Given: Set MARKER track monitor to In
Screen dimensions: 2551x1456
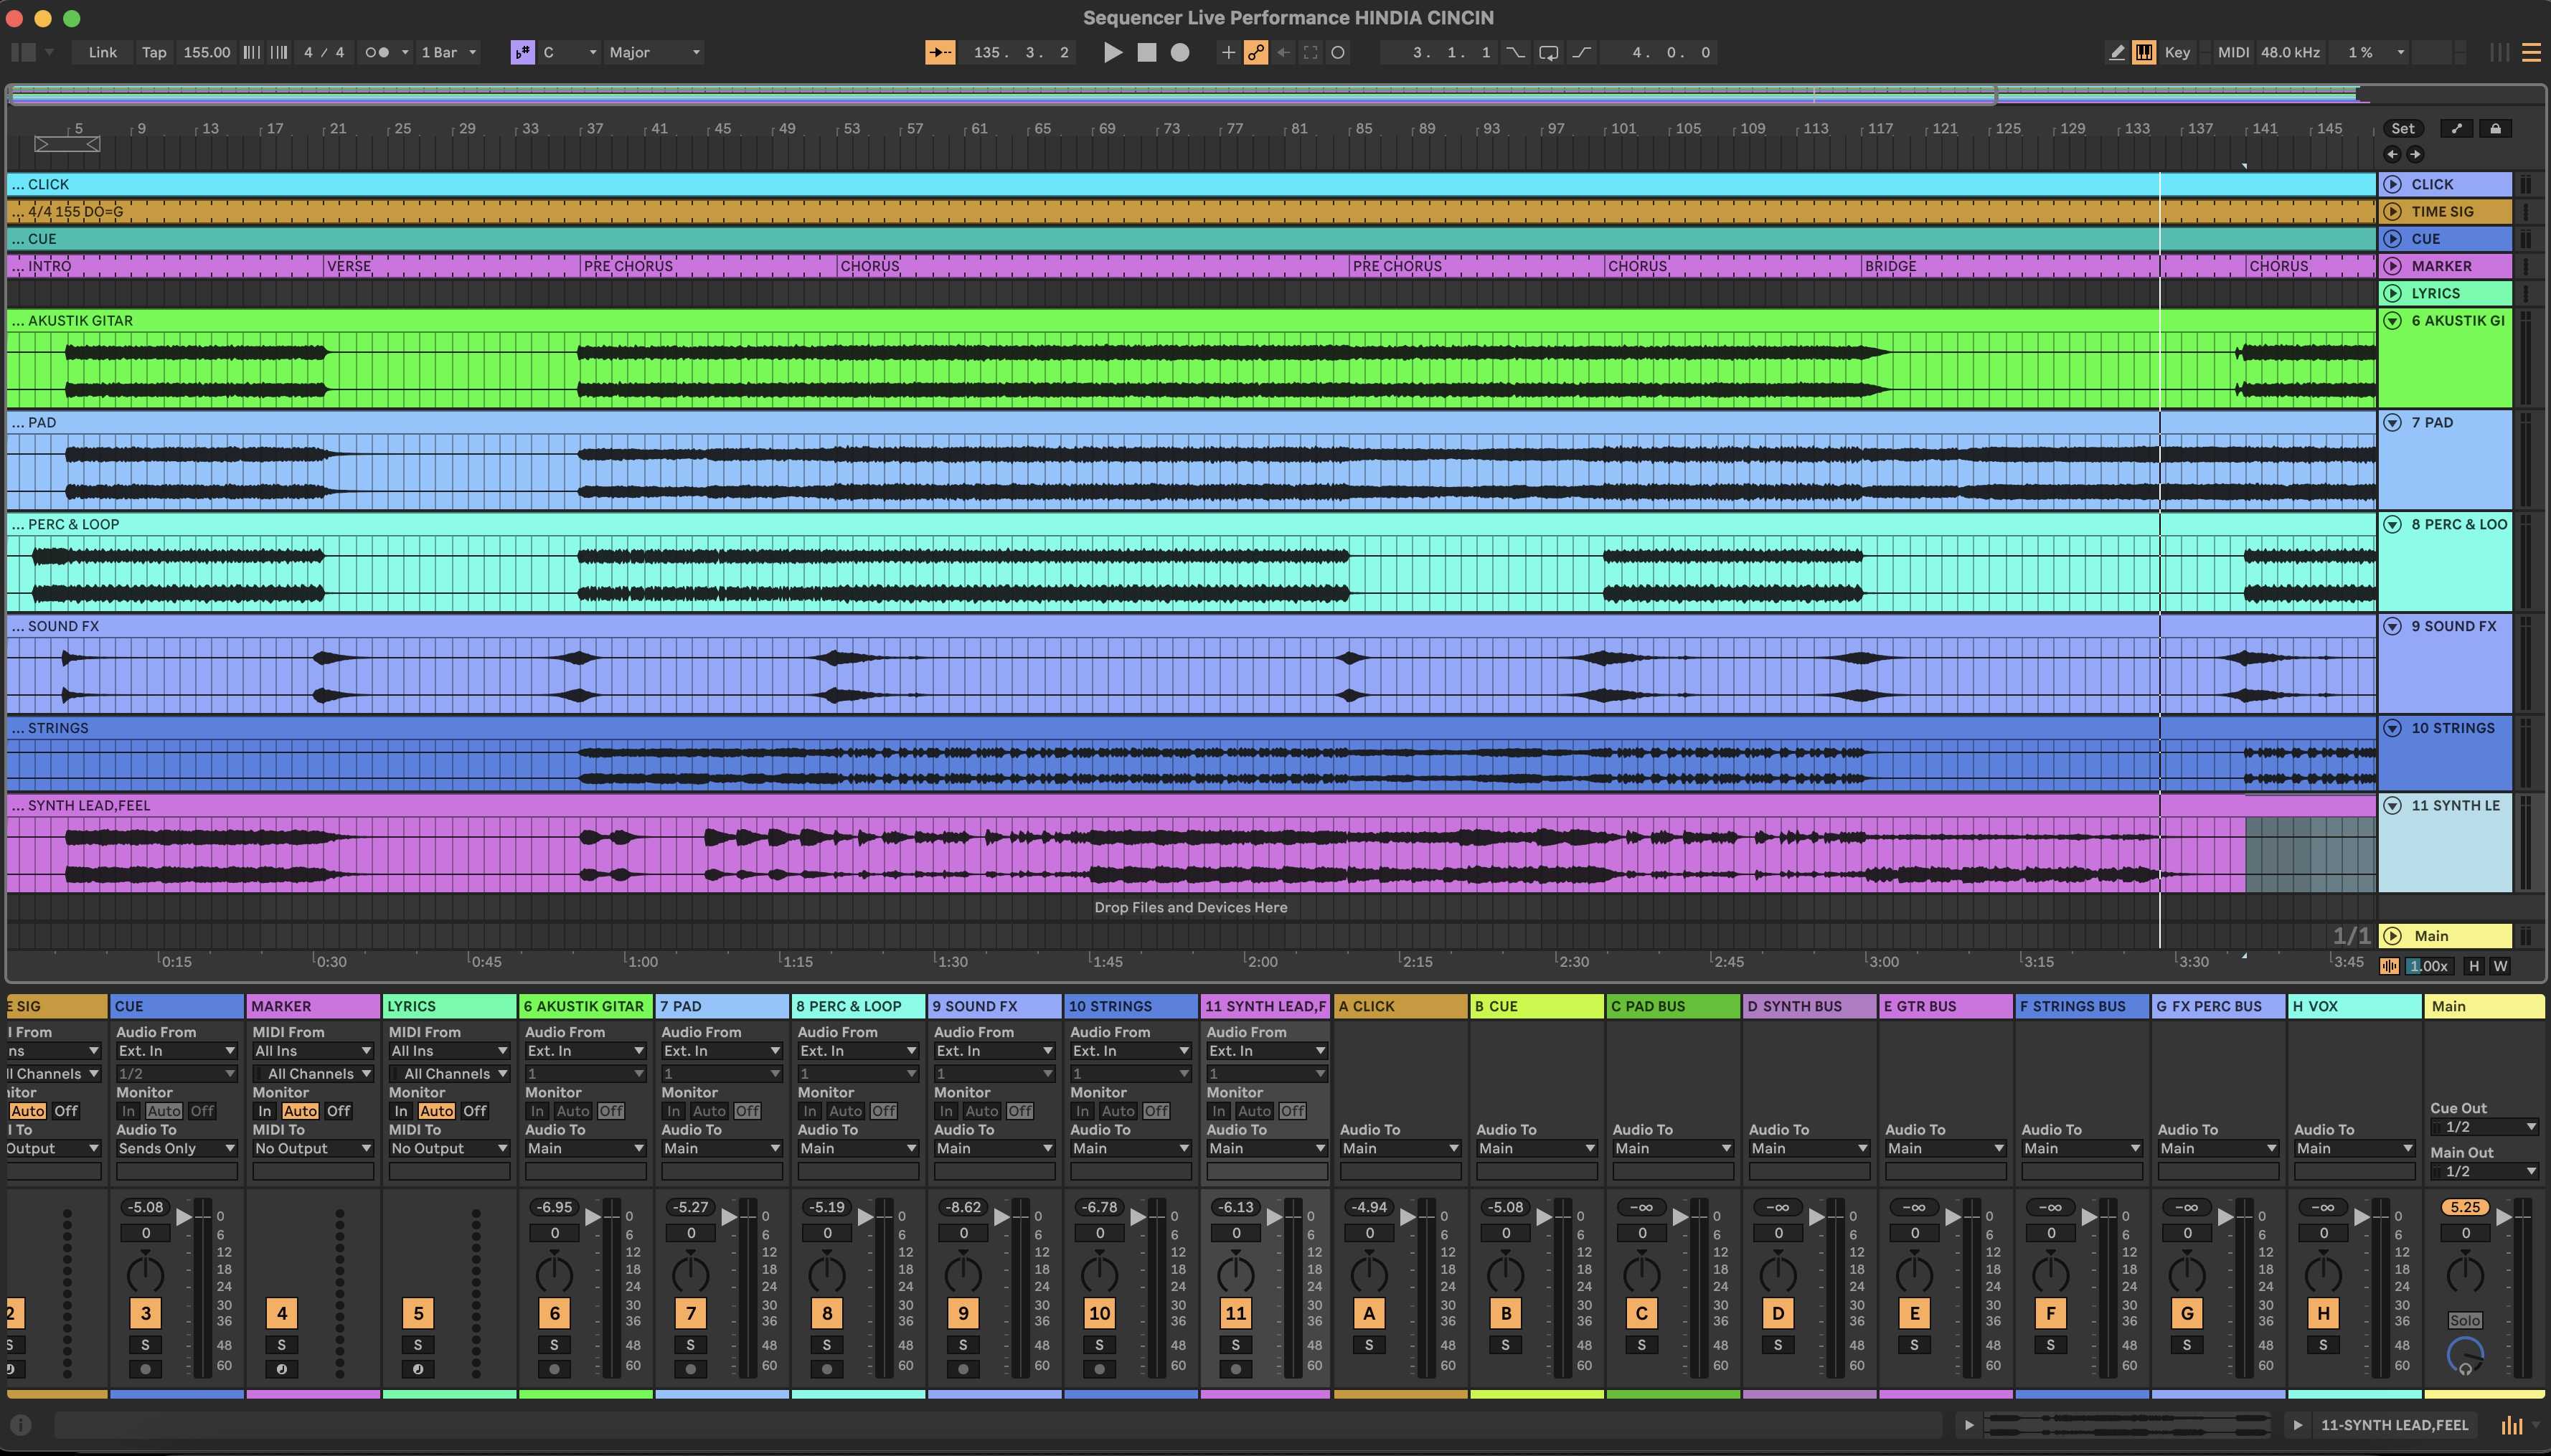Looking at the screenshot, I should [264, 1111].
